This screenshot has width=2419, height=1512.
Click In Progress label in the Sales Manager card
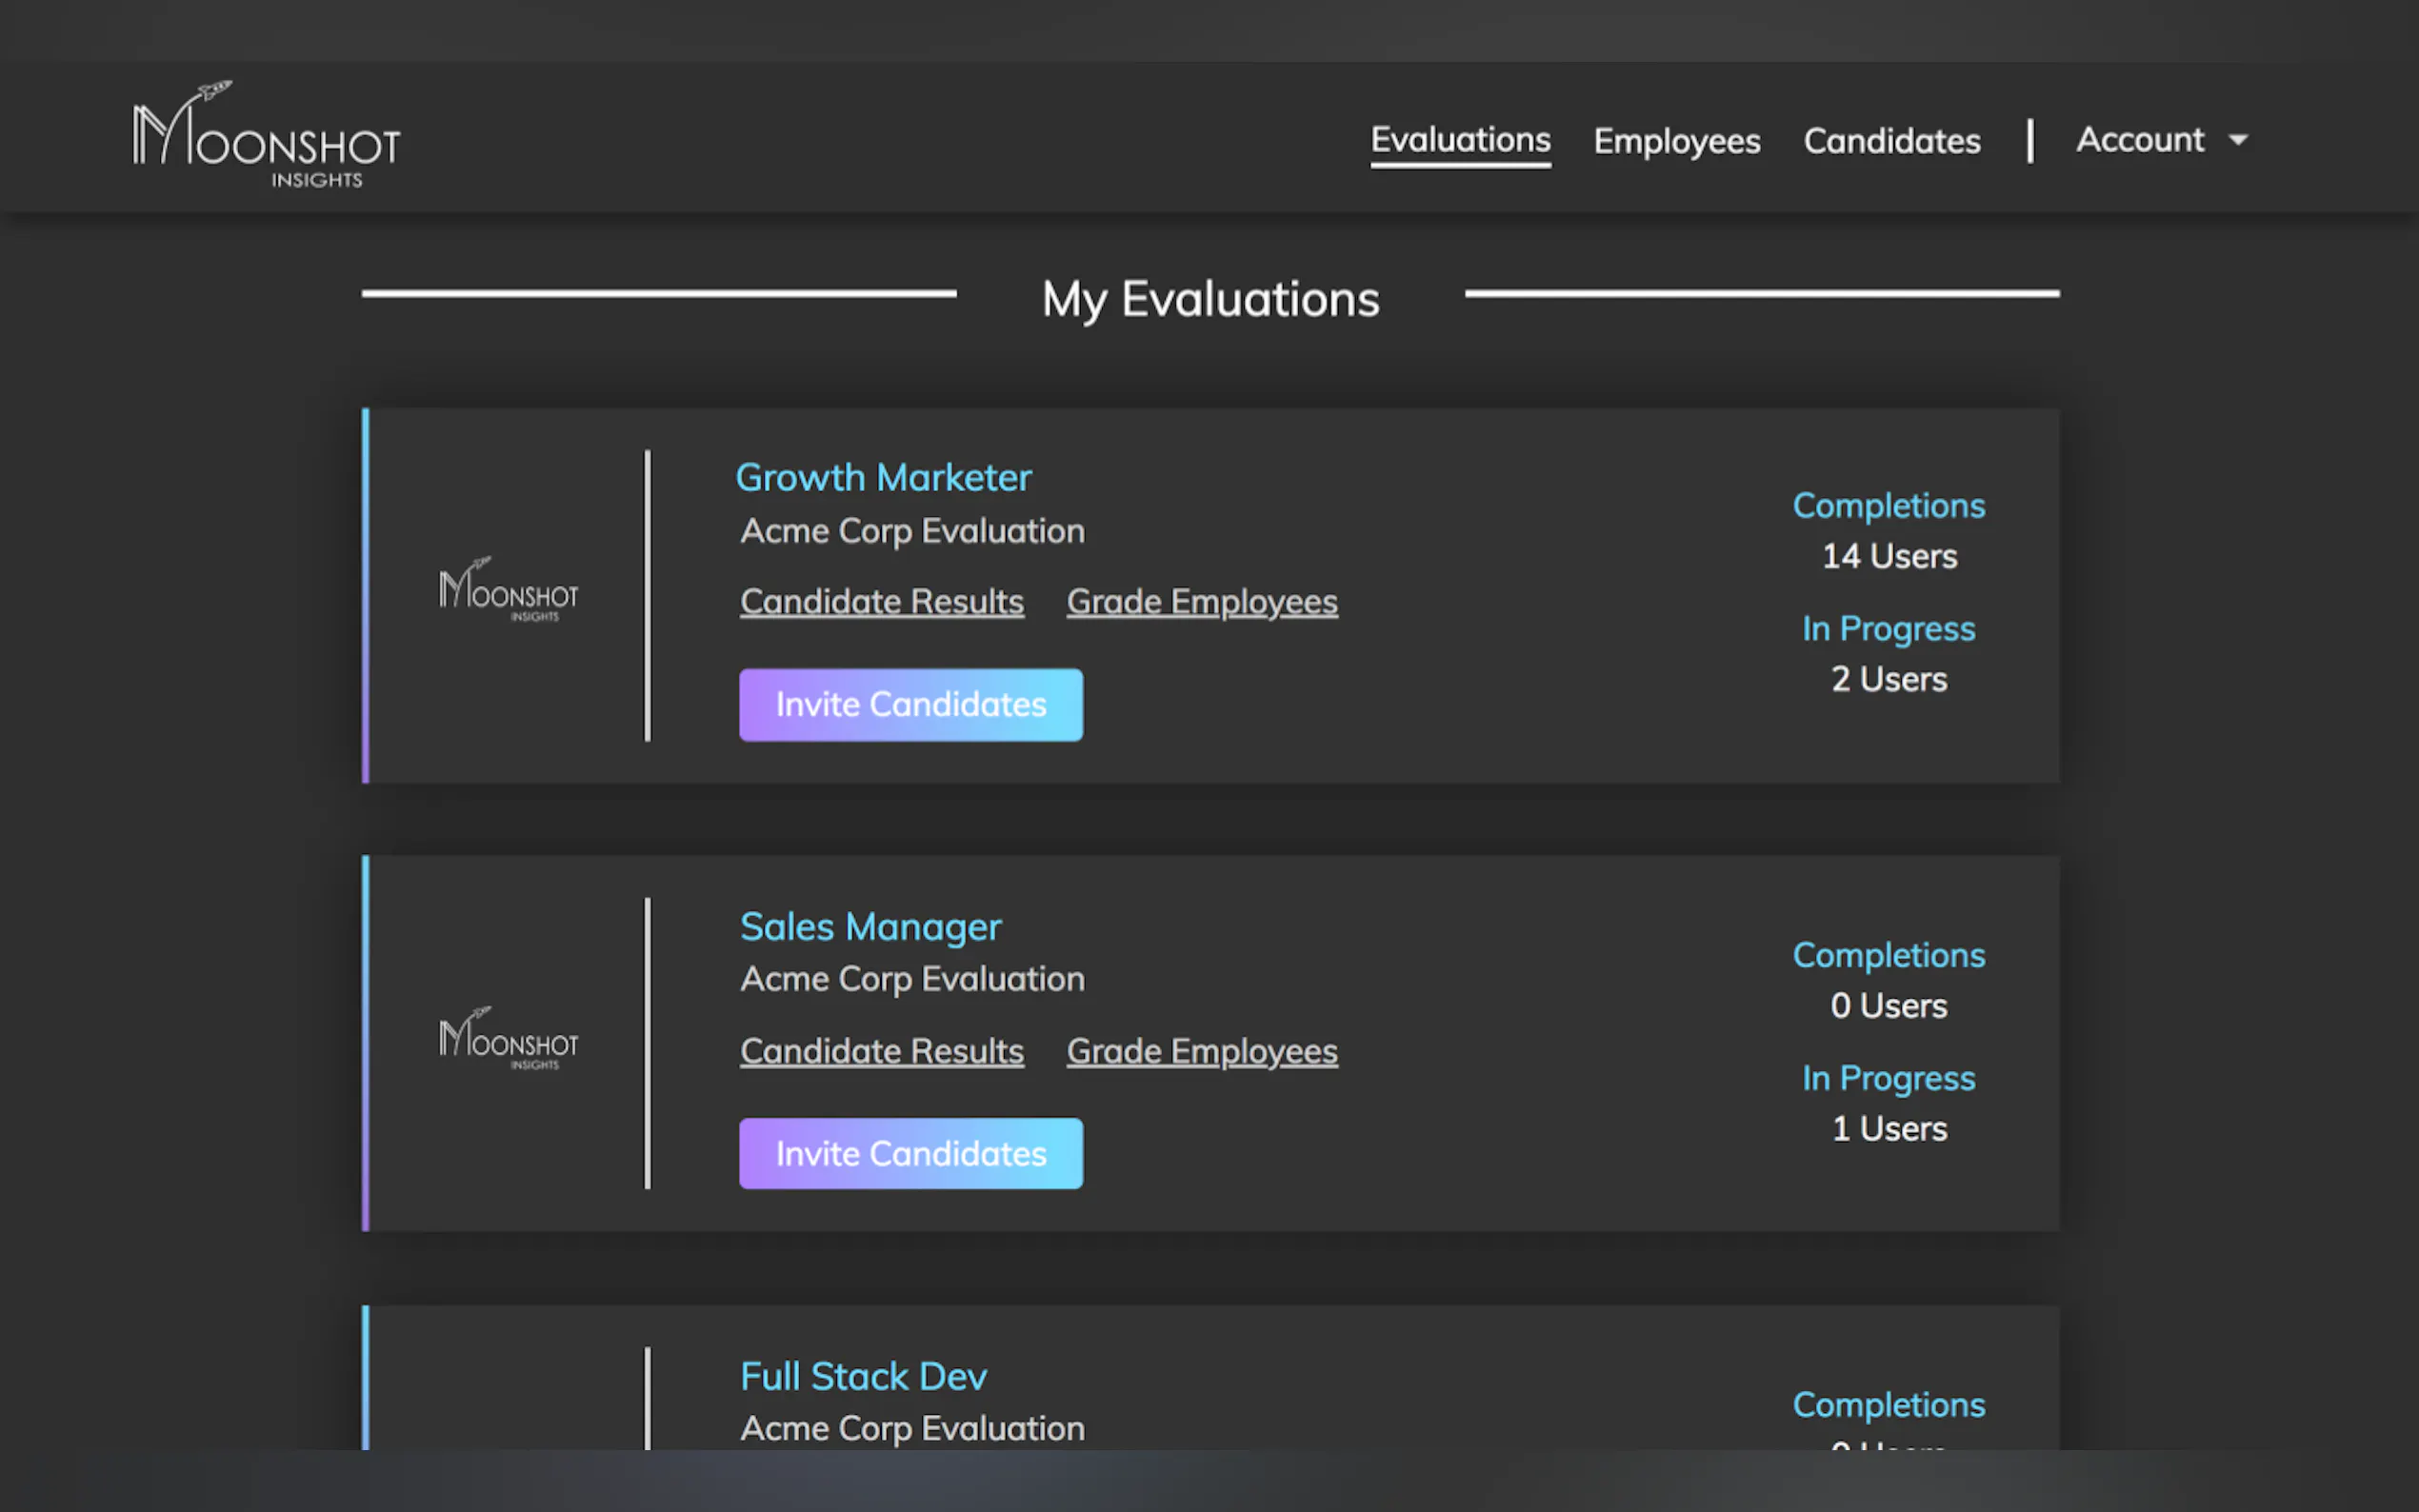(x=1888, y=1078)
